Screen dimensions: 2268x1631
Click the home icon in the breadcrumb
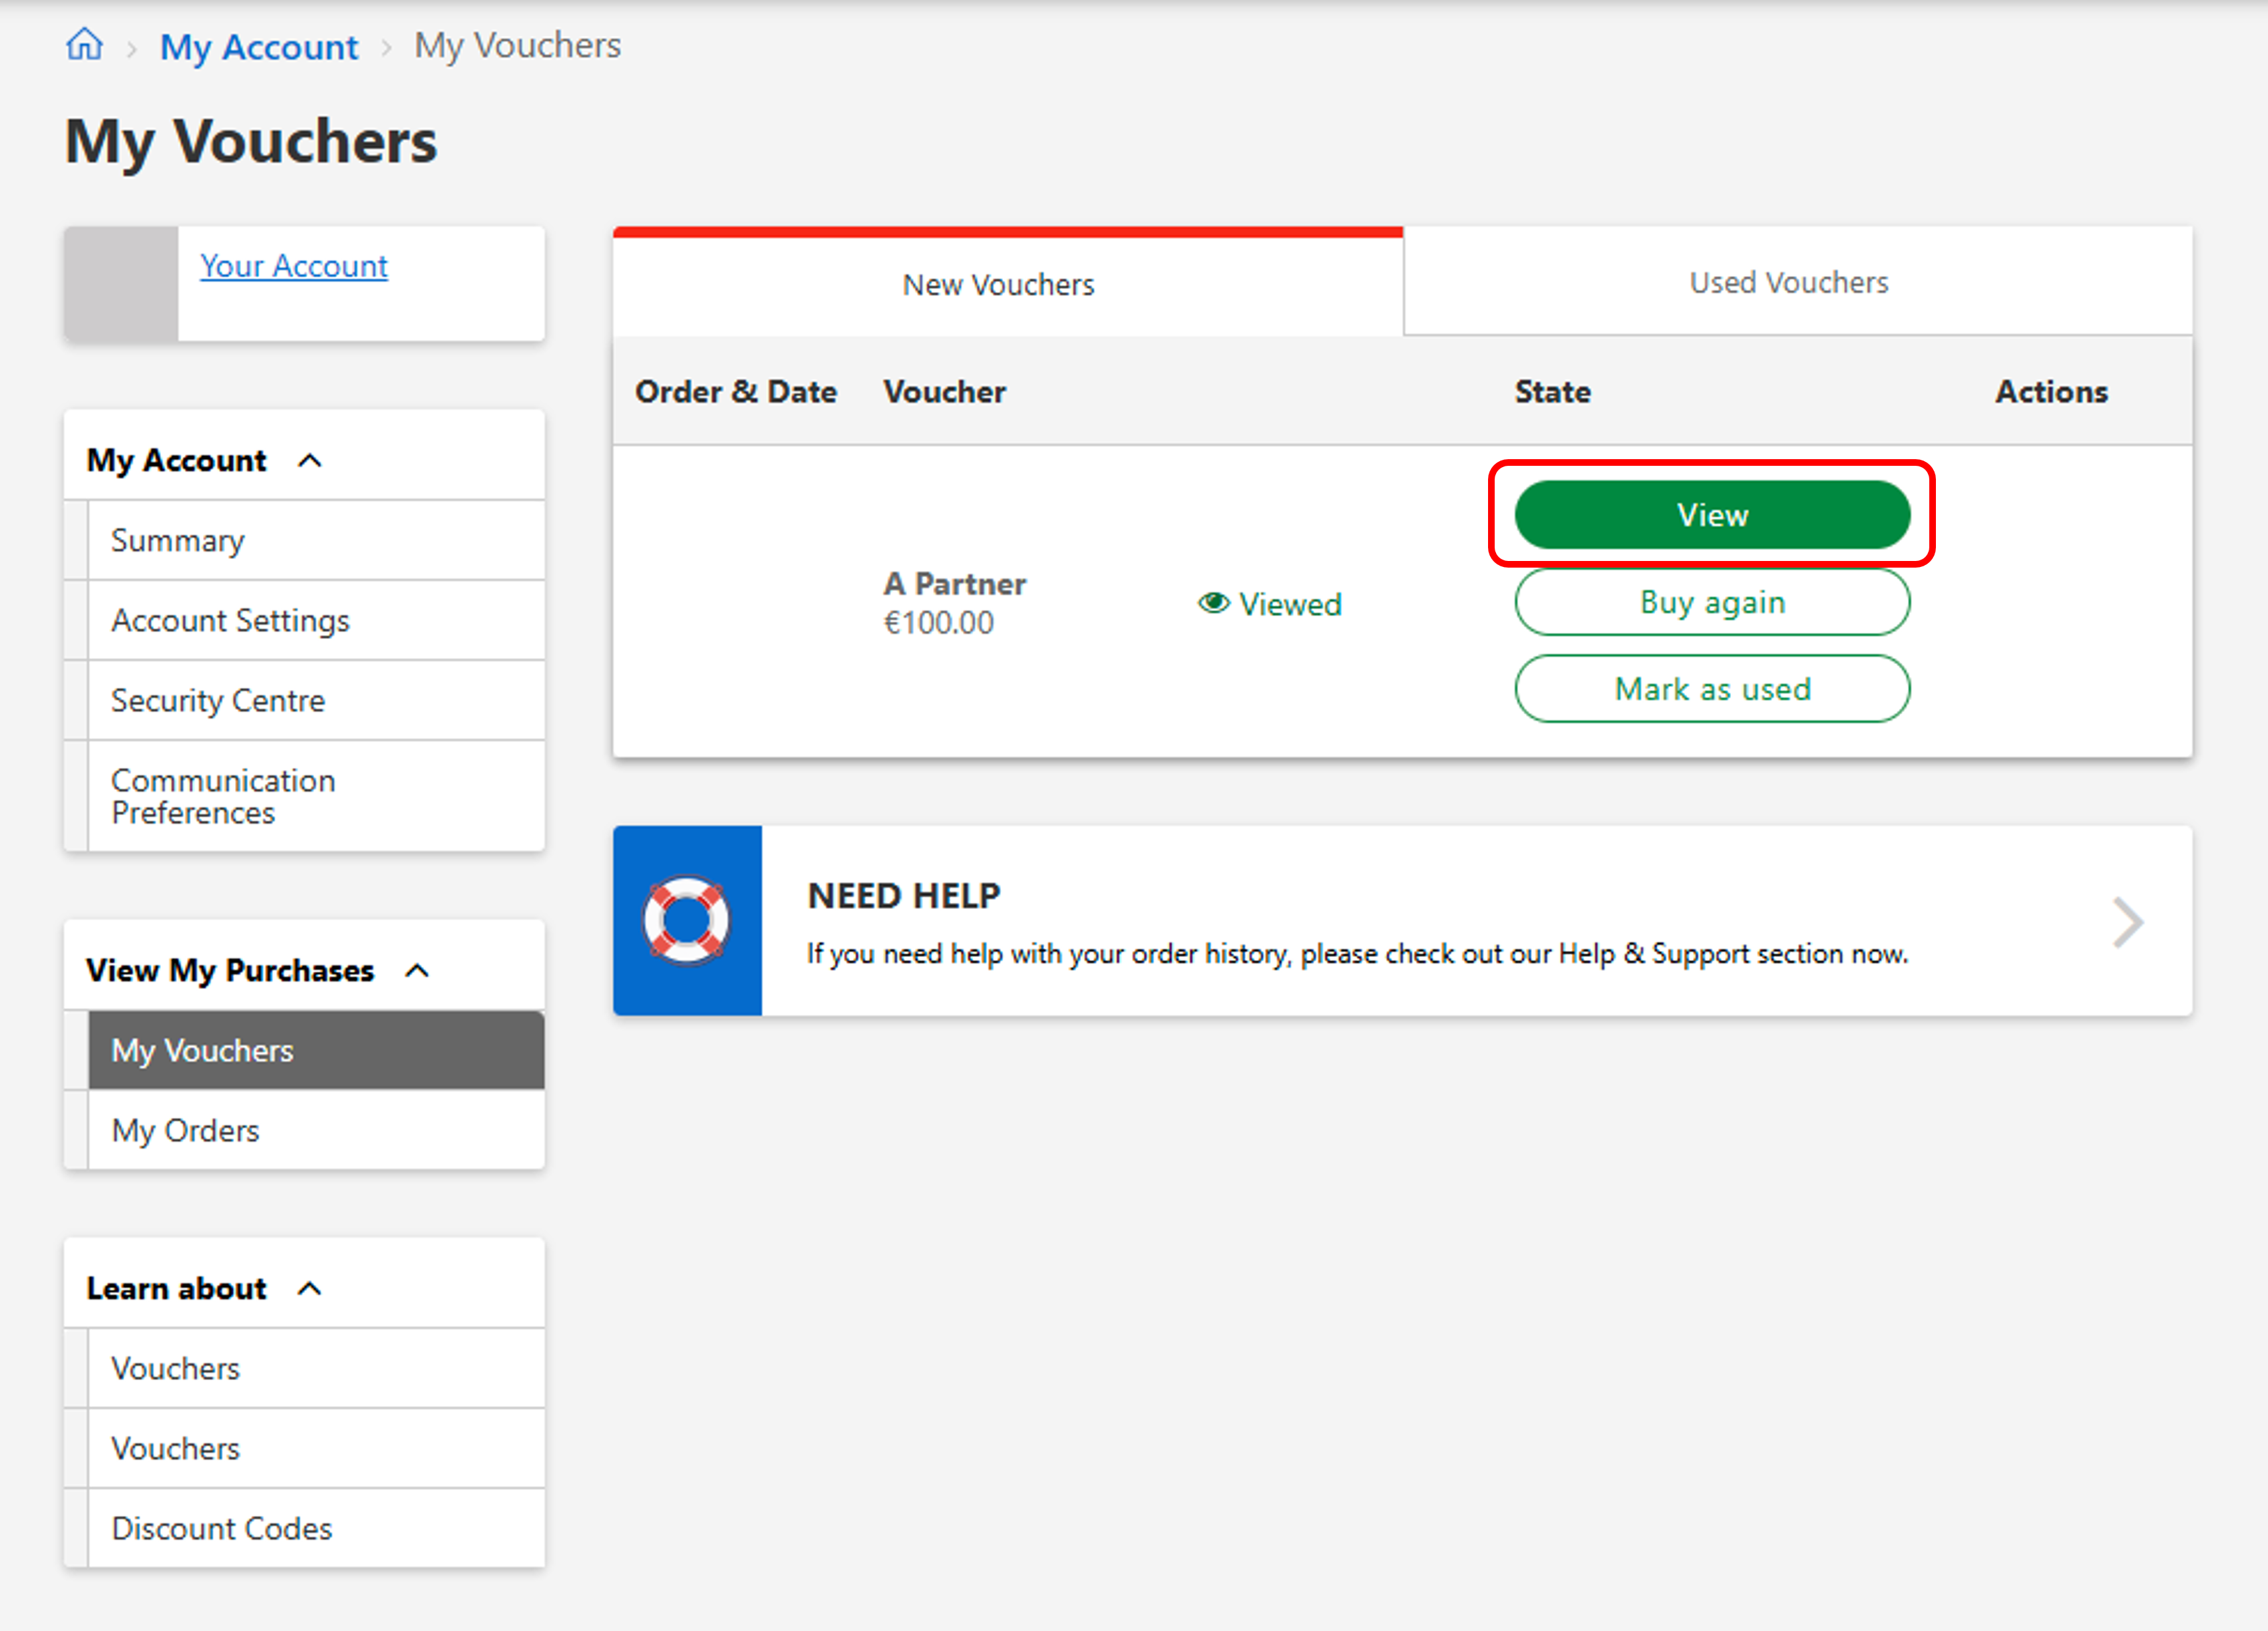[x=85, y=44]
